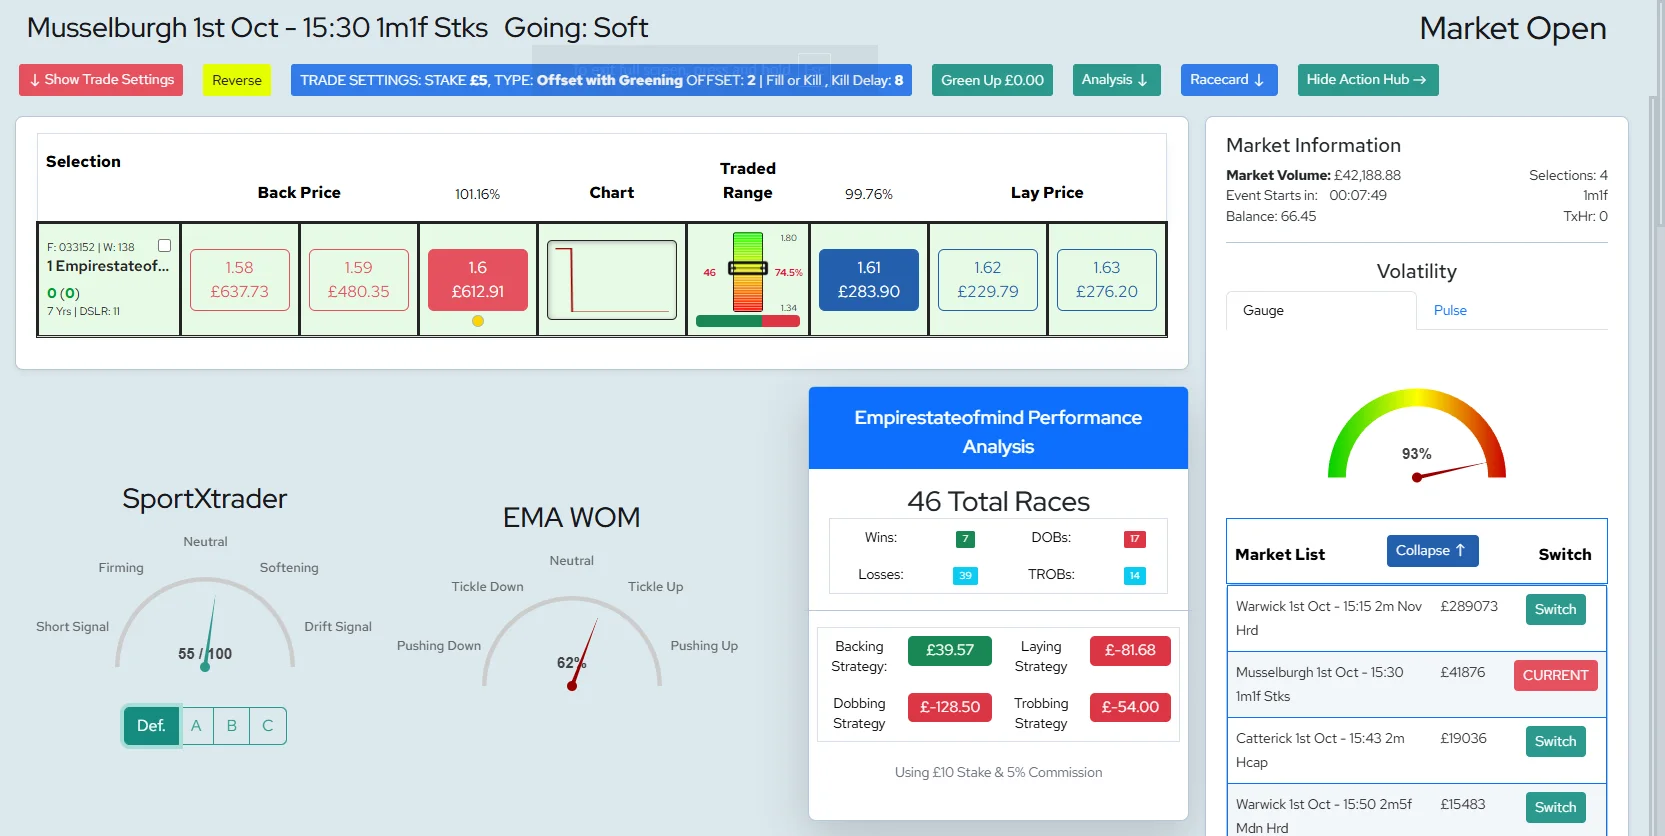The height and width of the screenshot is (836, 1665).
Task: Switch to the Pulse volatility tab
Action: [1450, 311]
